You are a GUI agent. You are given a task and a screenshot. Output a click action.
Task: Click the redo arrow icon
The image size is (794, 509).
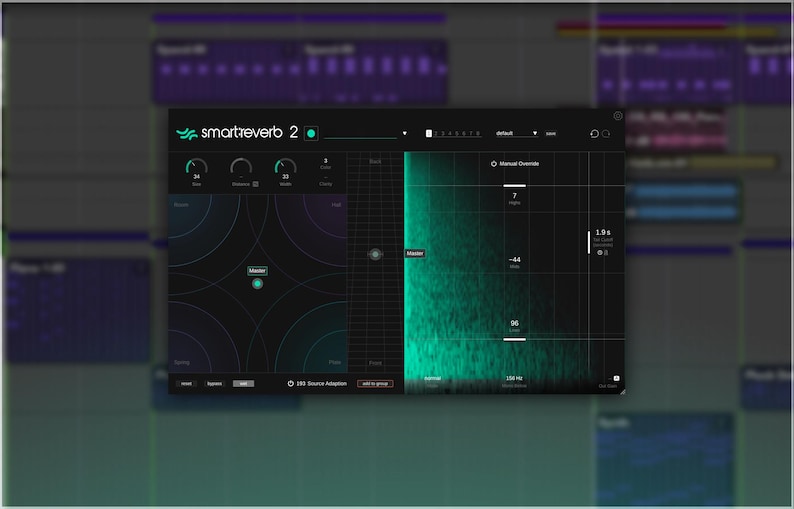point(606,134)
